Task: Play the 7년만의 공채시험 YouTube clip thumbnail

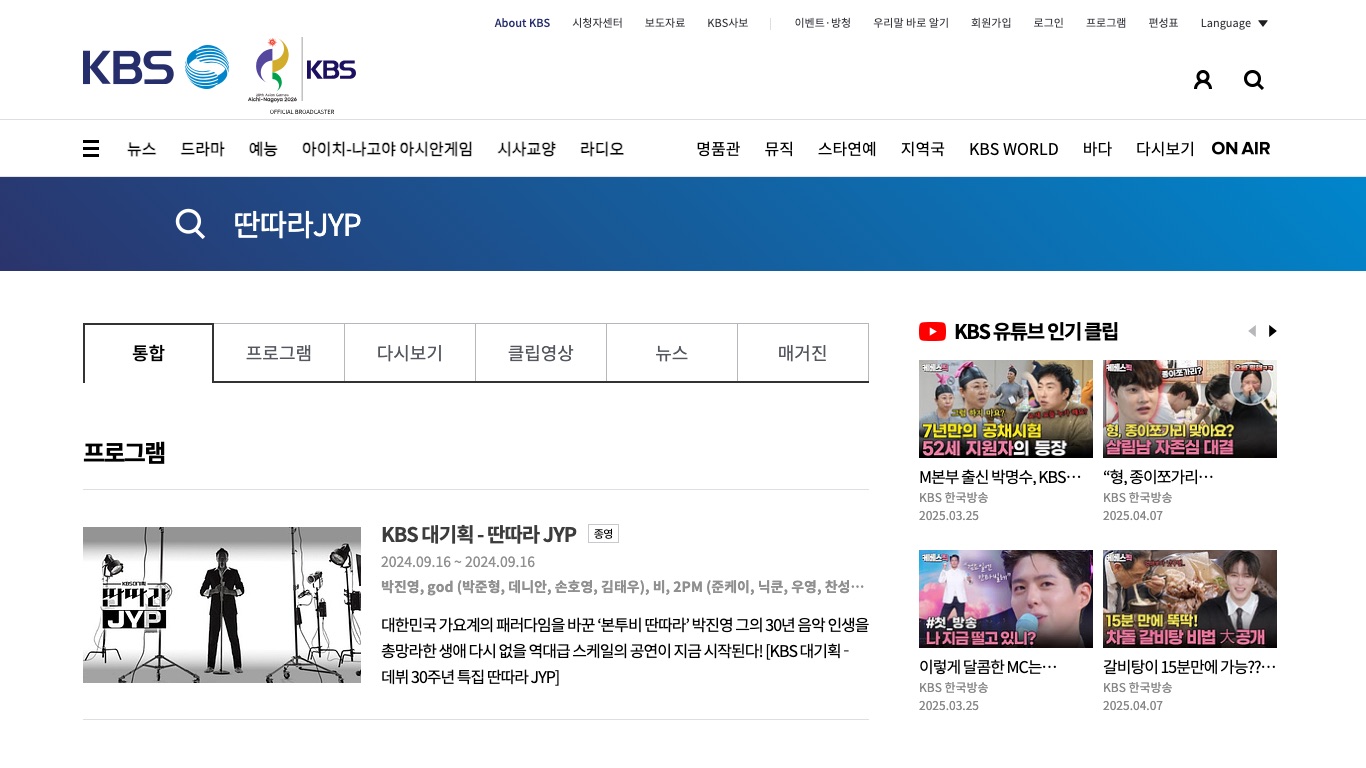Action: 1006,409
